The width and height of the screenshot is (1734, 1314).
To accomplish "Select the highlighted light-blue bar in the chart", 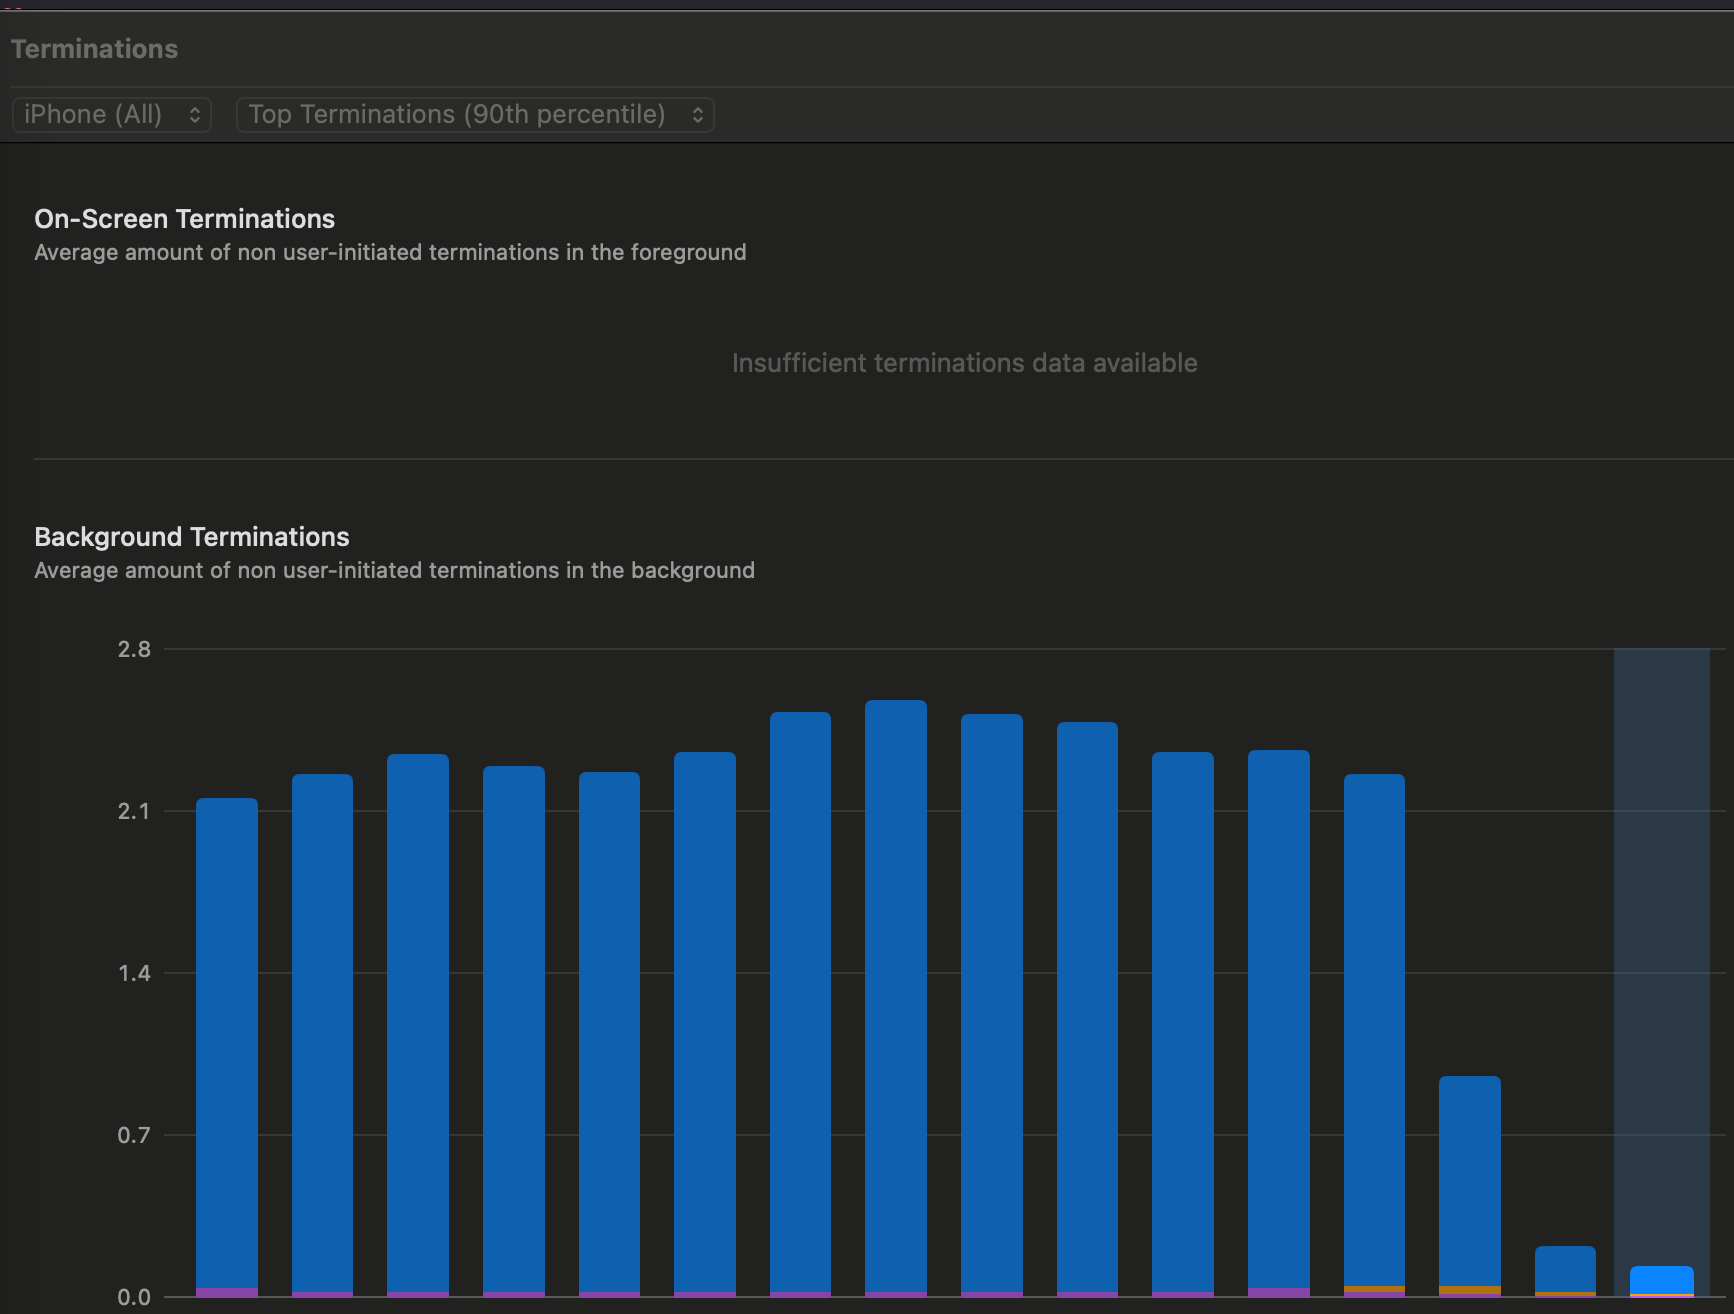I will 1661,1279.
